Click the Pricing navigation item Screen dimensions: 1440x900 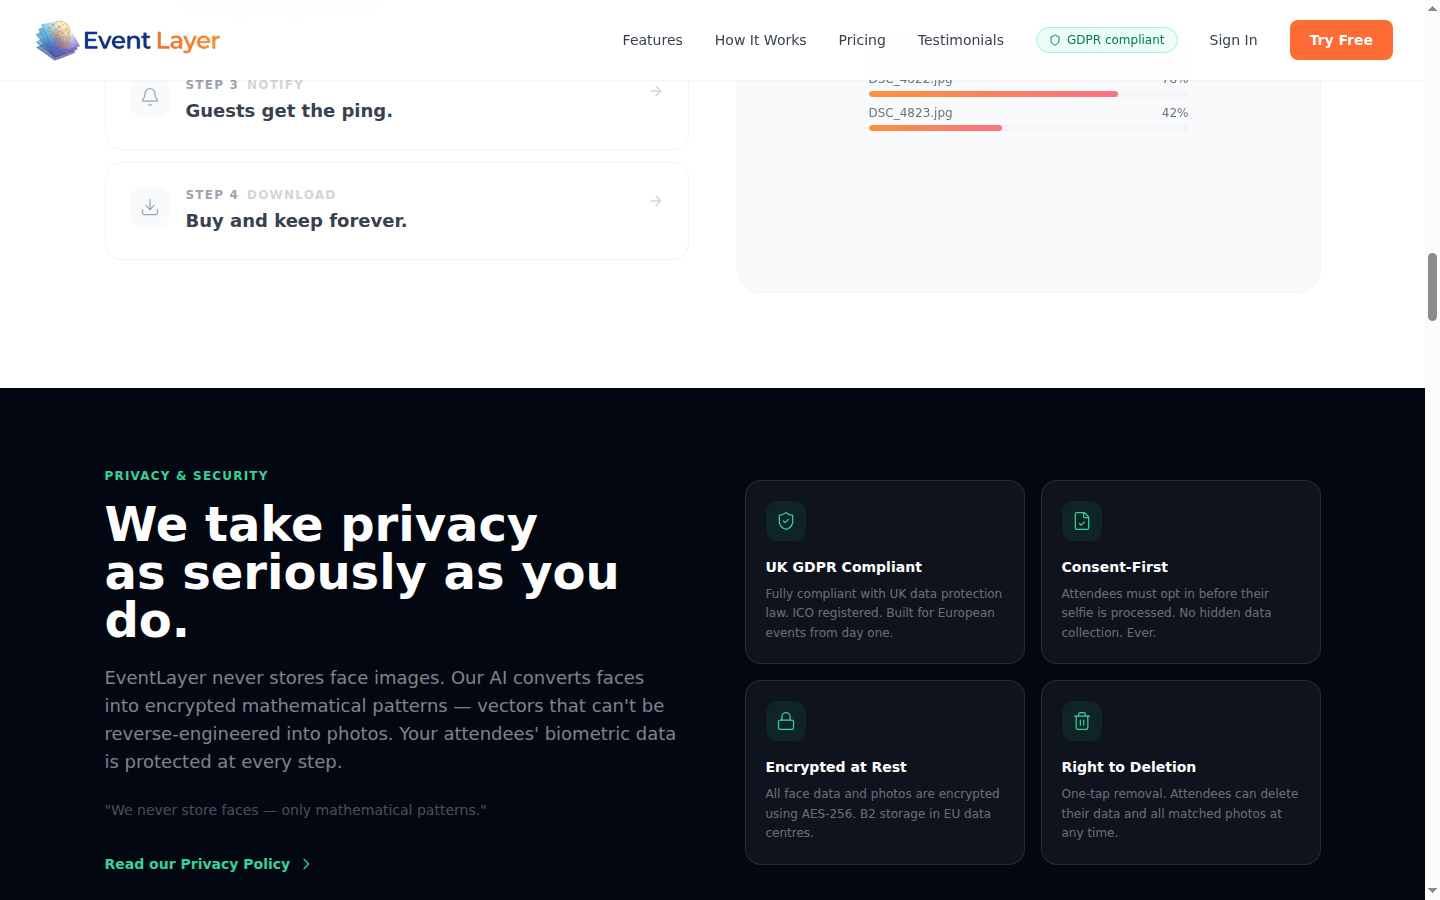point(862,40)
